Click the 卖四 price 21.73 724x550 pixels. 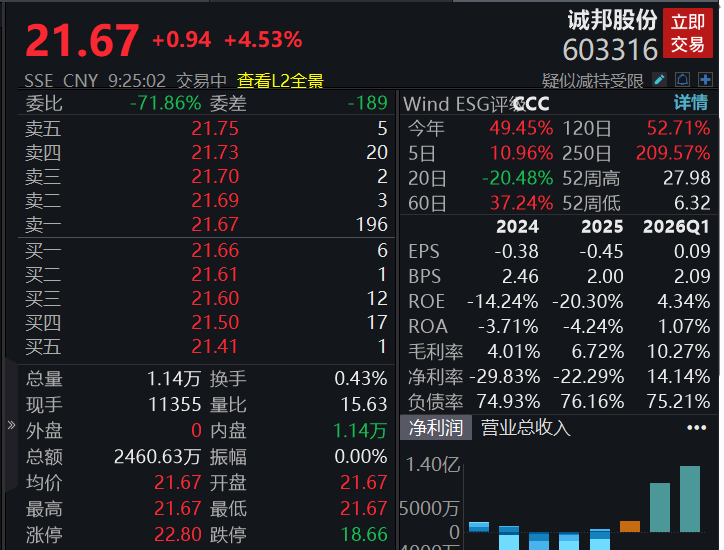coord(215,152)
